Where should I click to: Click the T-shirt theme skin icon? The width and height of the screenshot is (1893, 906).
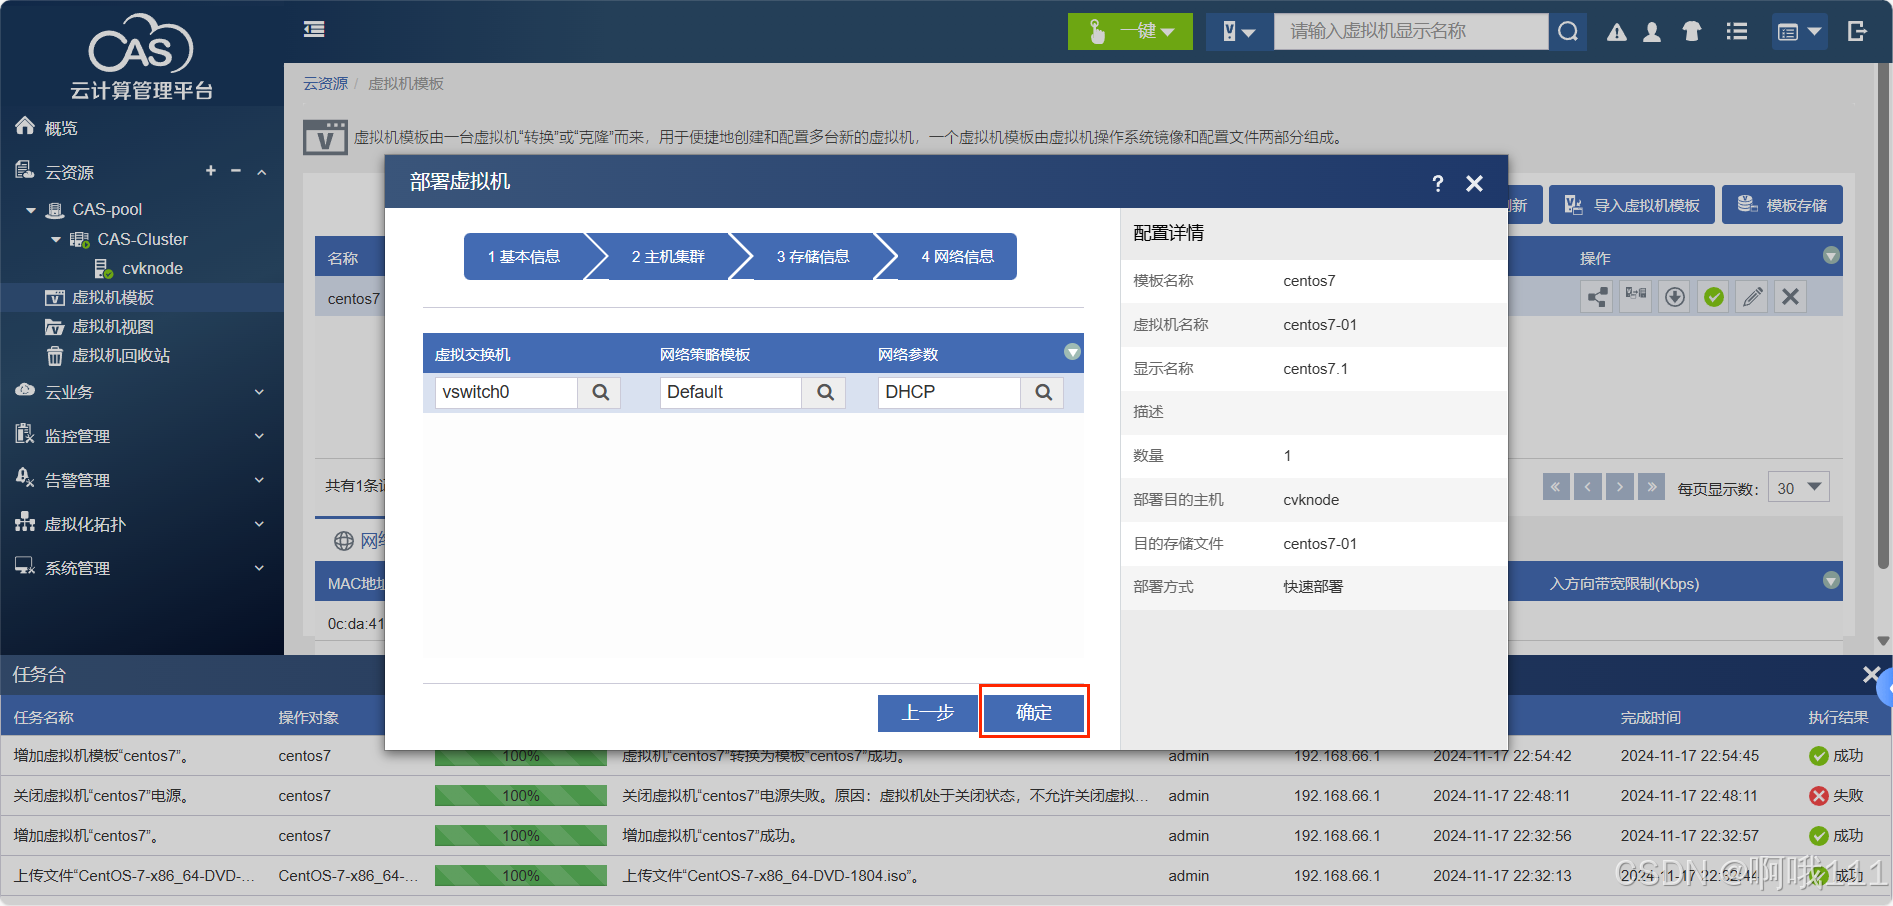click(x=1692, y=32)
